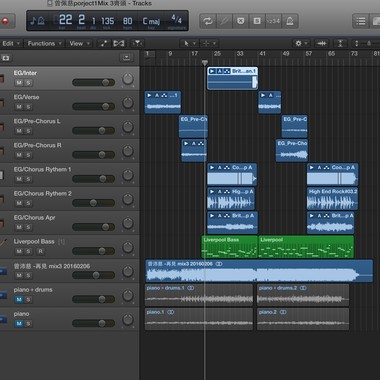This screenshot has width=380, height=380.
Task: Toggle the Metronome click button
Action: click(290, 21)
